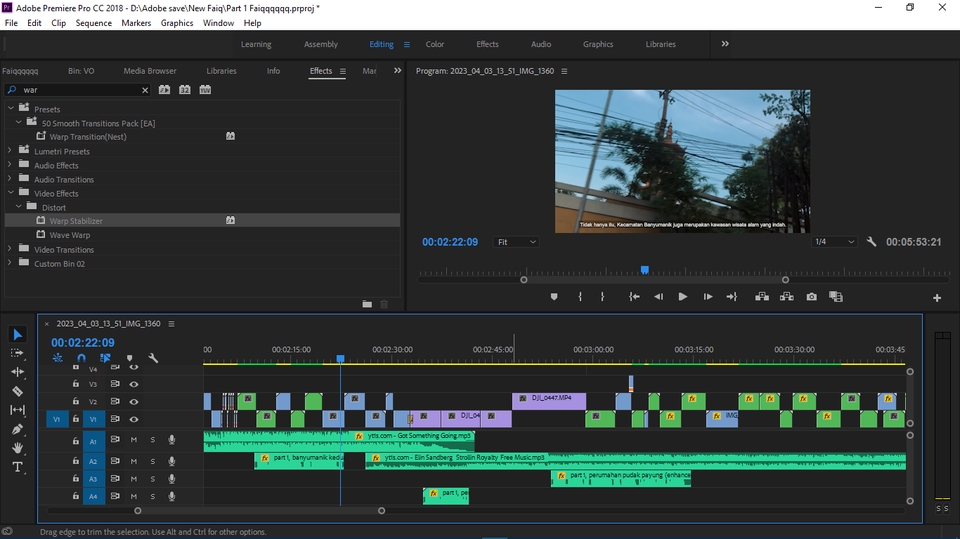The height and width of the screenshot is (539, 960).
Task: Mute audio track A1
Action: coord(134,440)
